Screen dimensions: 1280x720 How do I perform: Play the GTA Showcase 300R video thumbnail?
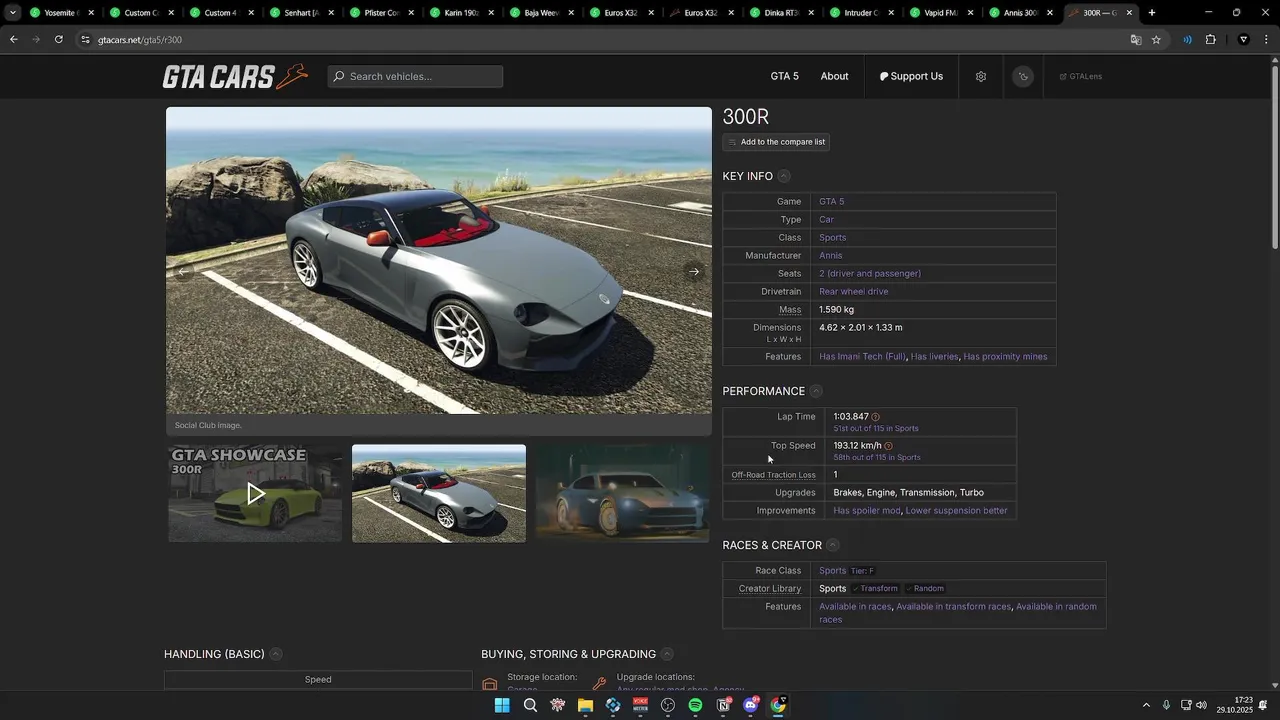[x=255, y=493]
